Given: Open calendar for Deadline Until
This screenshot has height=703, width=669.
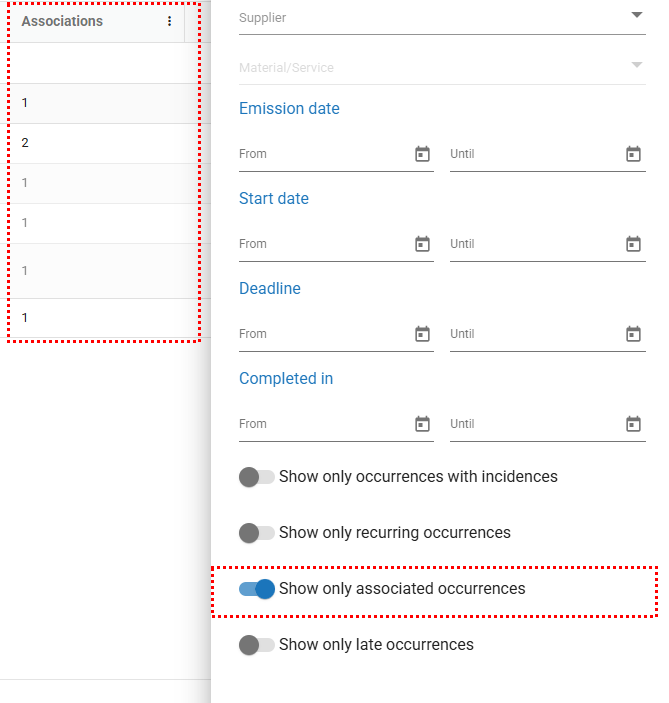Looking at the screenshot, I should [x=633, y=334].
